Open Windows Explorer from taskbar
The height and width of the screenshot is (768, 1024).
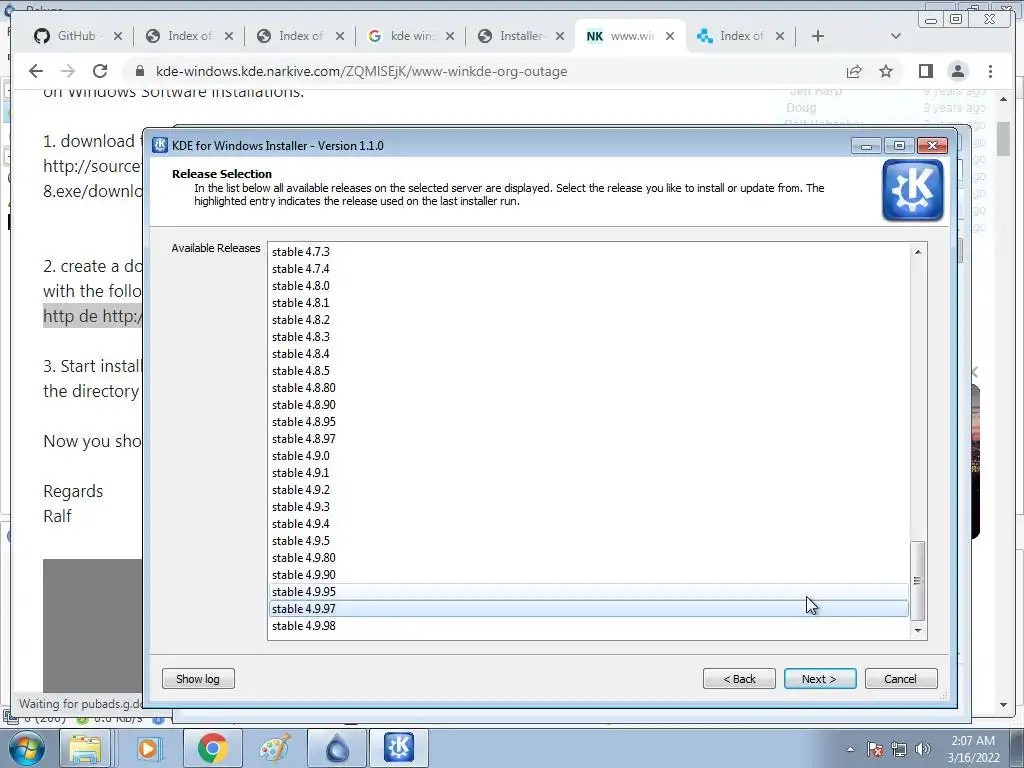(85, 748)
